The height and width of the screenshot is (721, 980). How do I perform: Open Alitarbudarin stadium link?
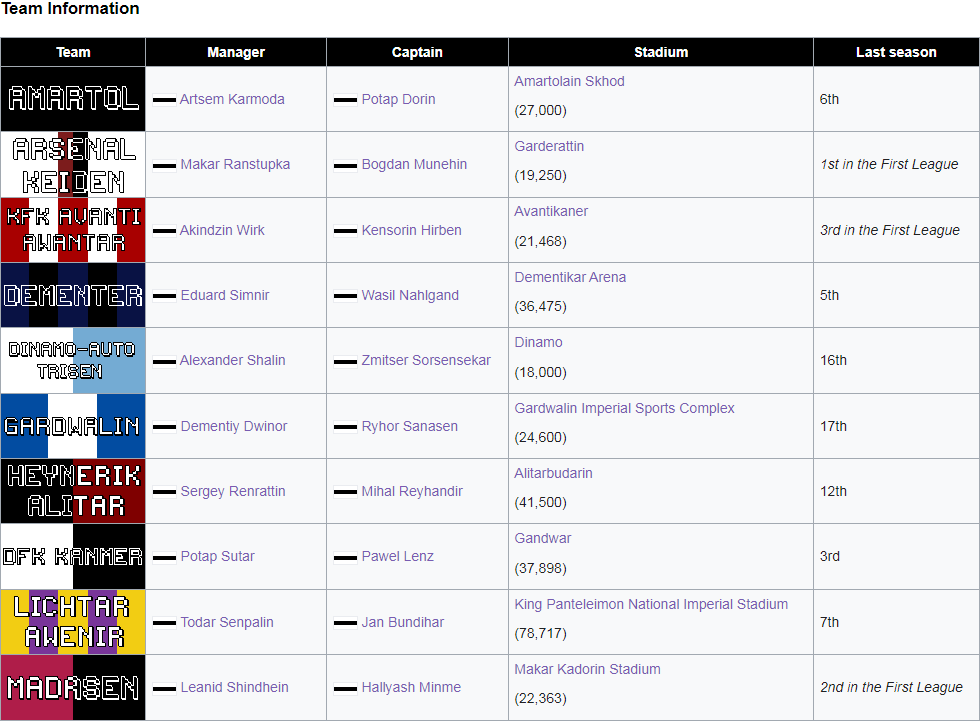(553, 473)
